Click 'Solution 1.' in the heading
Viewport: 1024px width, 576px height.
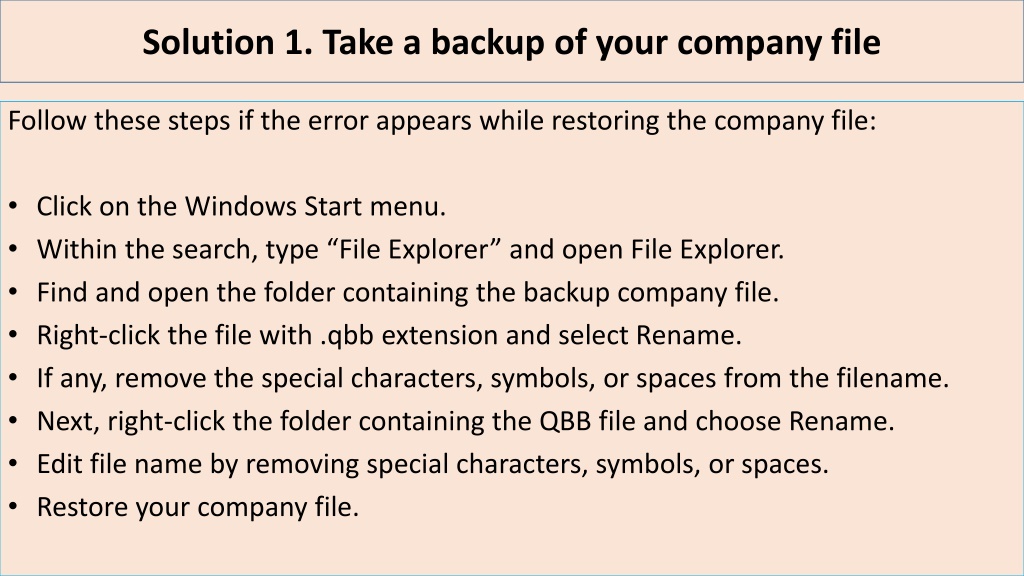click(x=227, y=43)
